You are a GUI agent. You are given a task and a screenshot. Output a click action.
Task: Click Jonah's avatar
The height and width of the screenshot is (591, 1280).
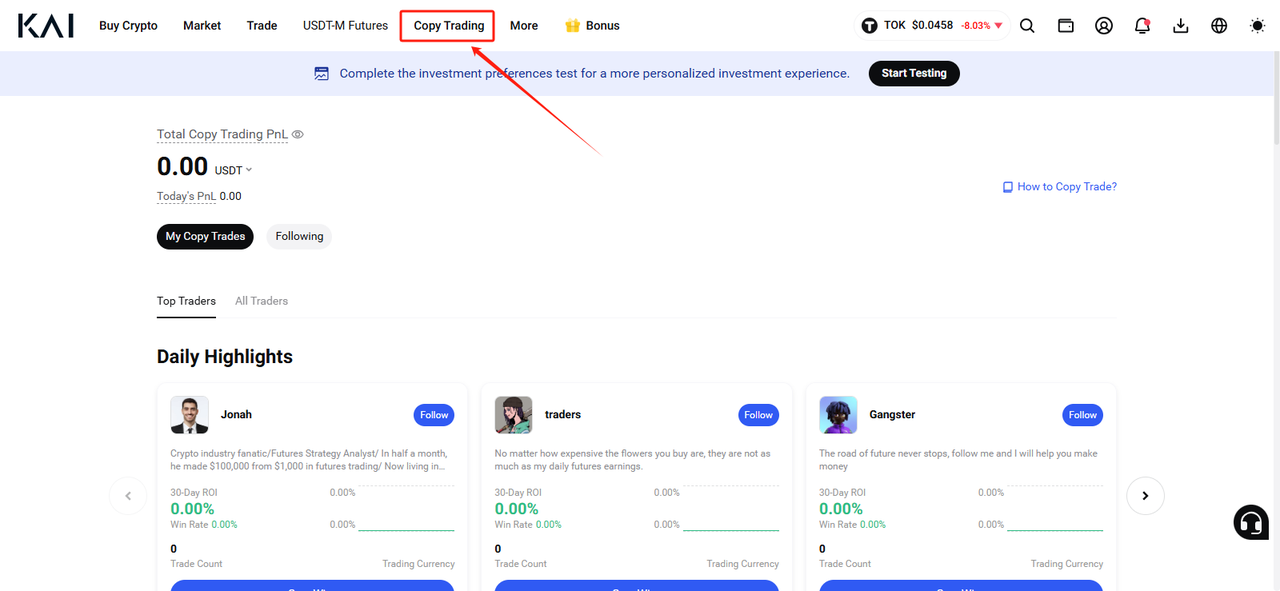coord(189,415)
